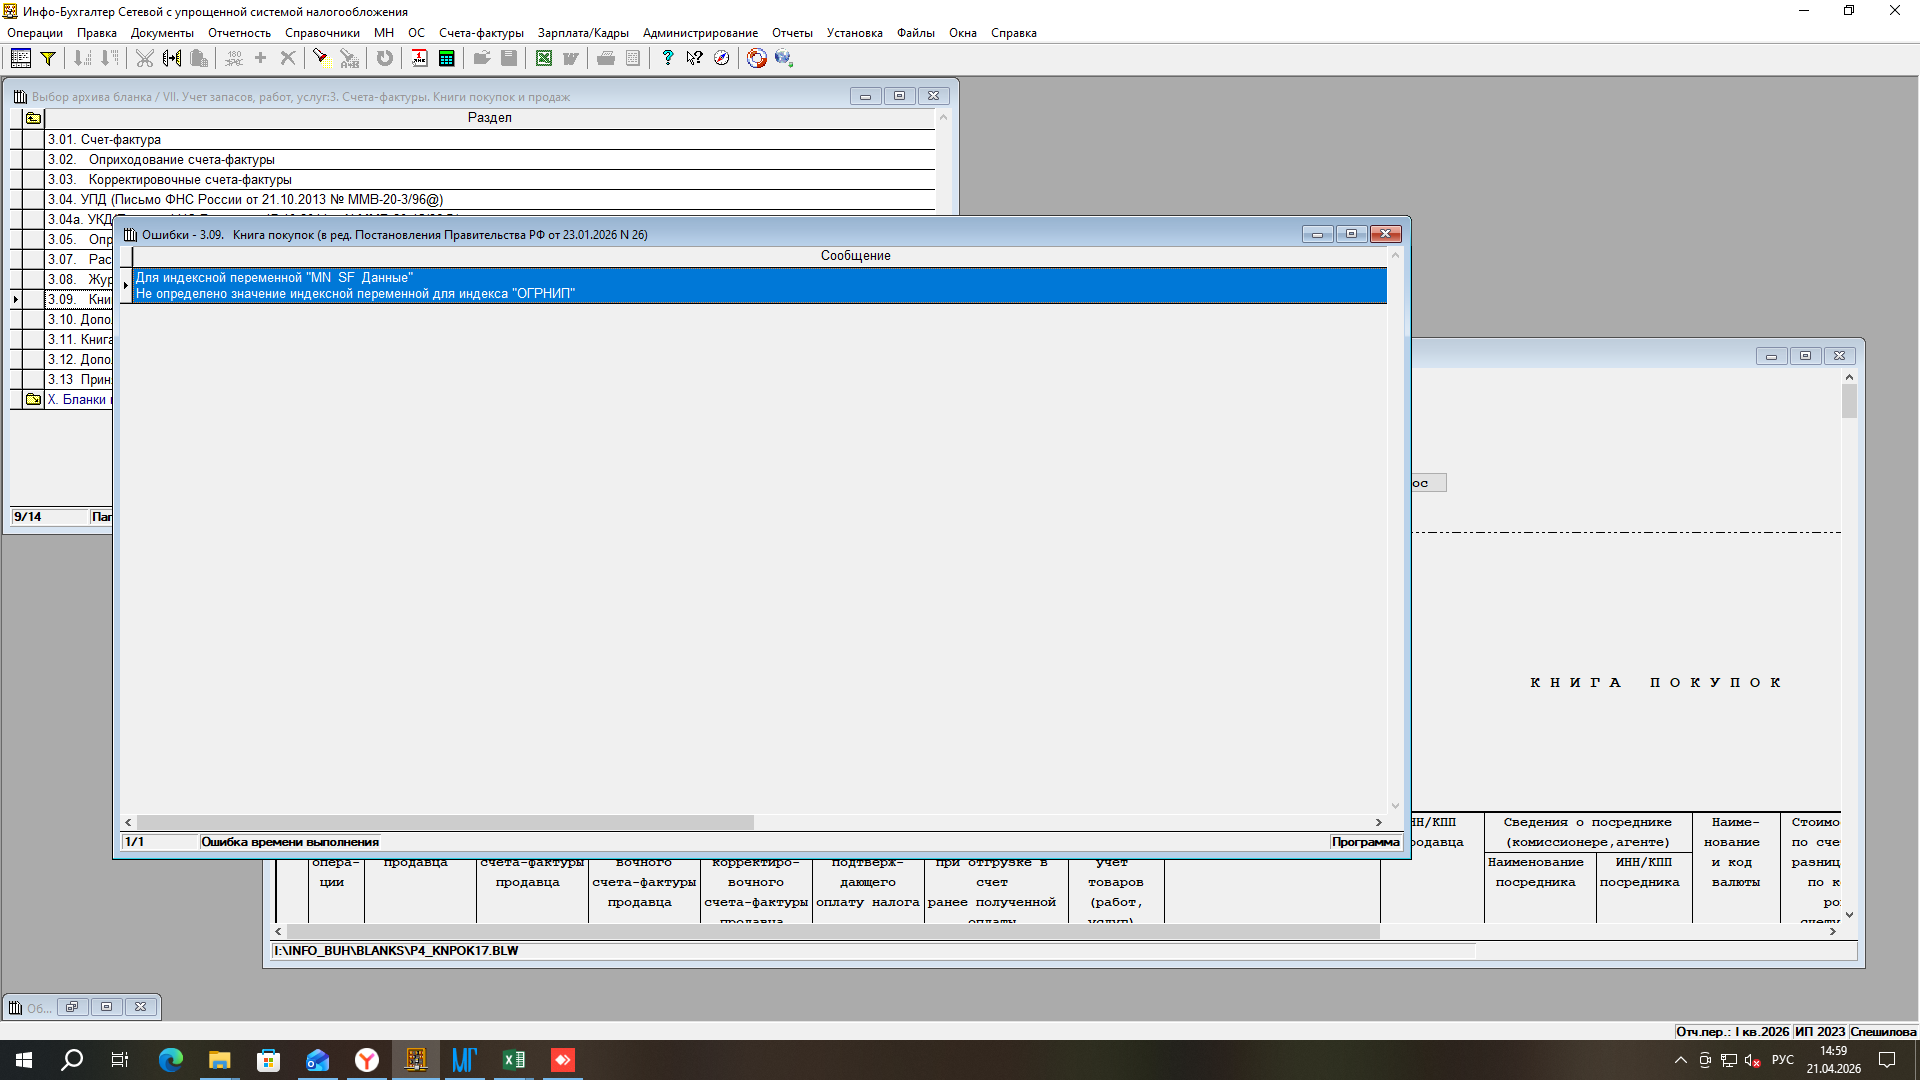1920x1080 pixels.
Task: Open the Администрирование menu
Action: point(700,33)
